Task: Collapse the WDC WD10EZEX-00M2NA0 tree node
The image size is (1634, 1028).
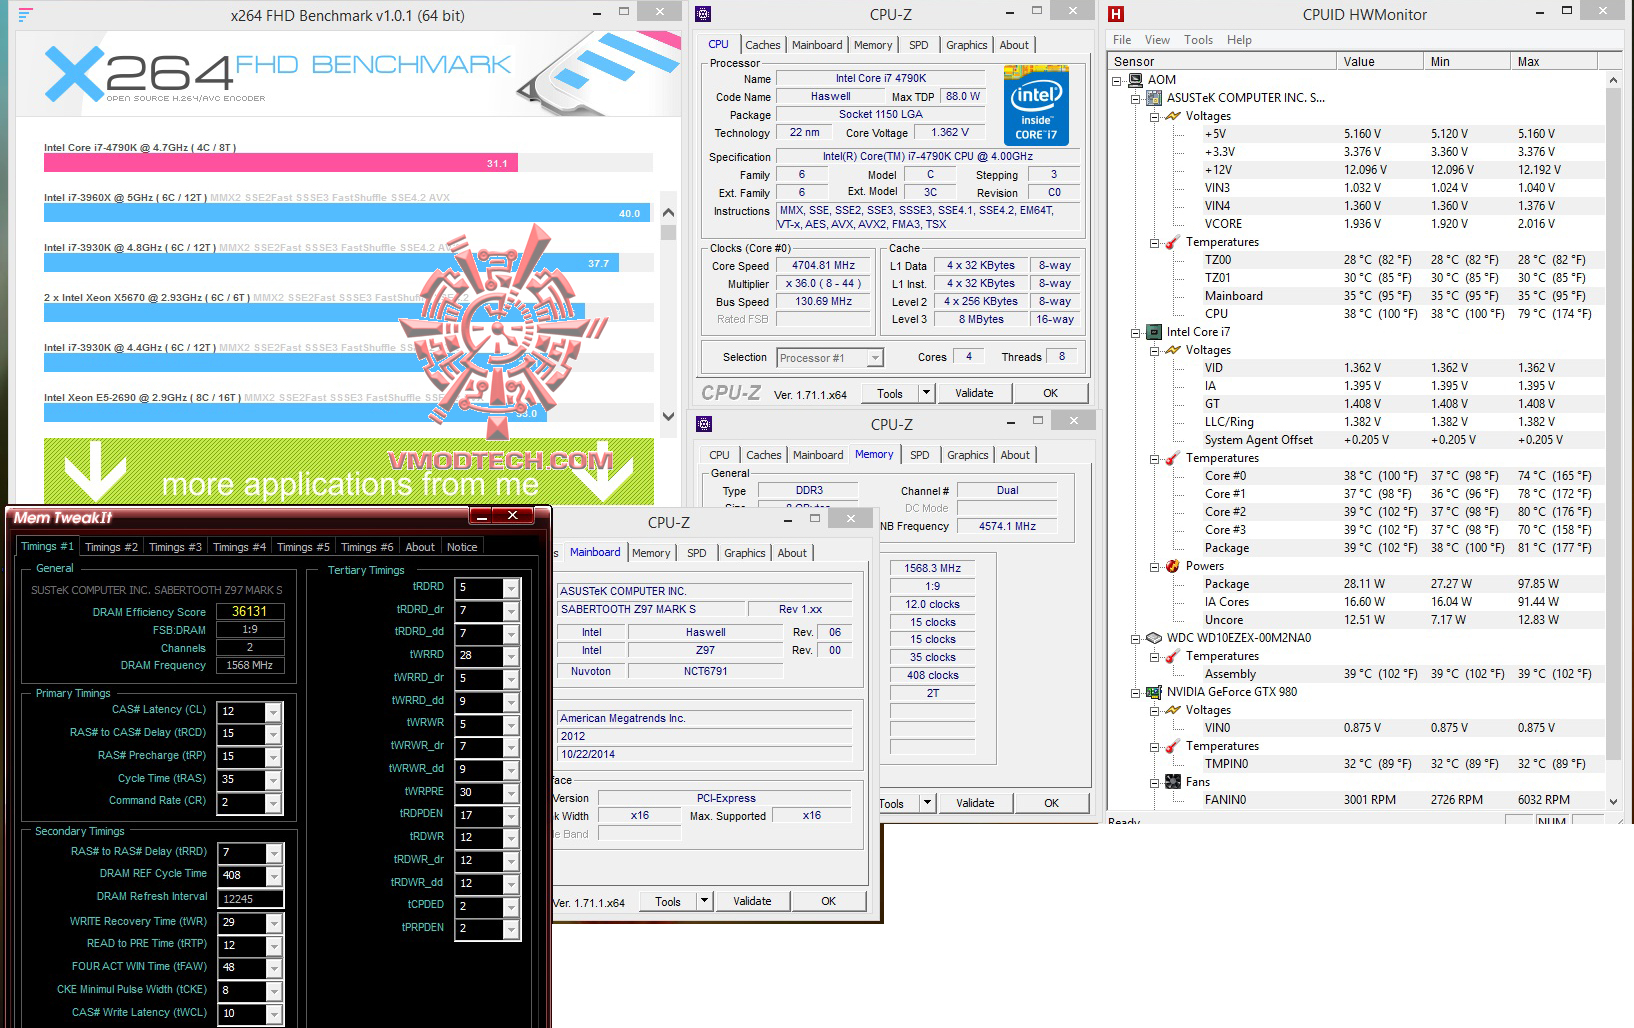Action: point(1136,639)
